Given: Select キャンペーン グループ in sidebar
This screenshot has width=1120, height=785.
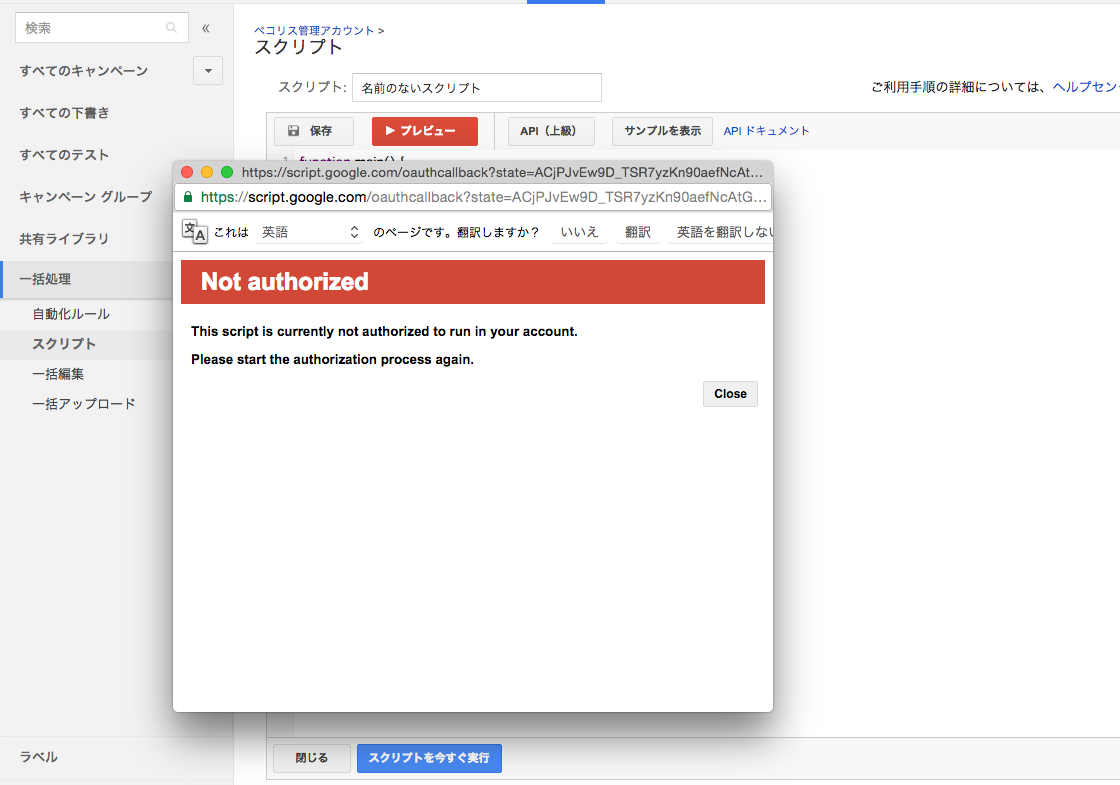Looking at the screenshot, I should click(x=86, y=196).
